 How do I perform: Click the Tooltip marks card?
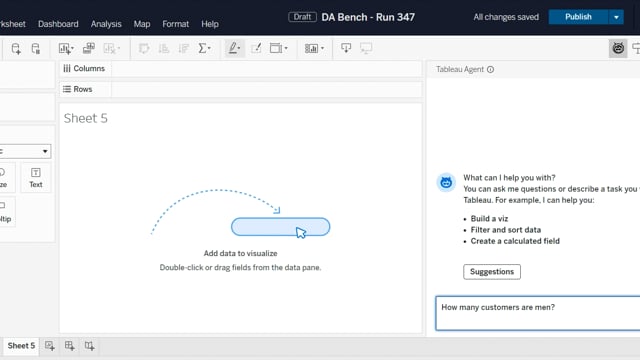[6, 212]
